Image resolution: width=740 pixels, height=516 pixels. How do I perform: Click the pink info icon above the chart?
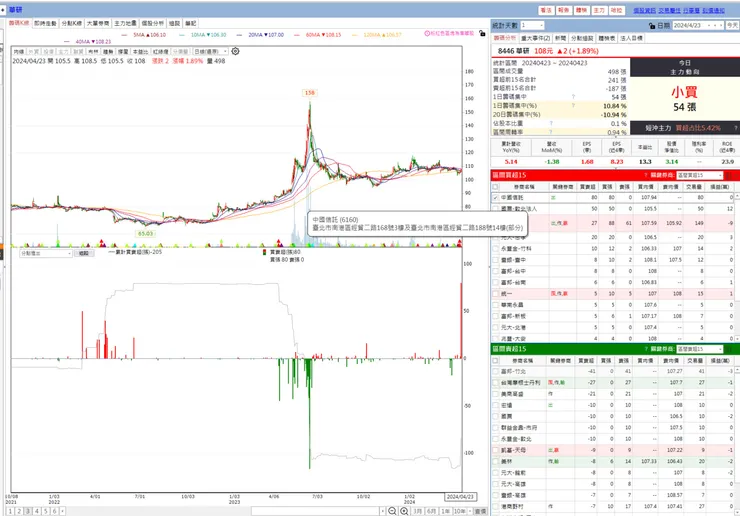(x=427, y=34)
